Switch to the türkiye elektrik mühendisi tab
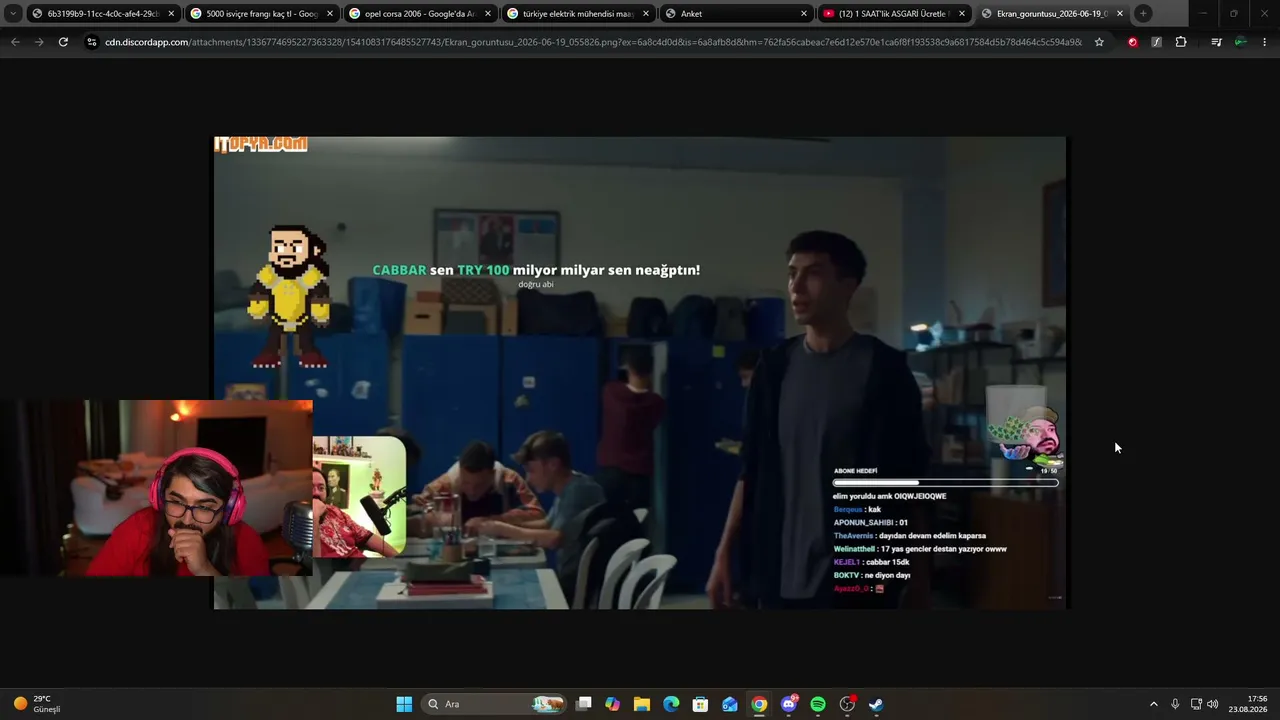This screenshot has height=720, width=1280. point(578,14)
